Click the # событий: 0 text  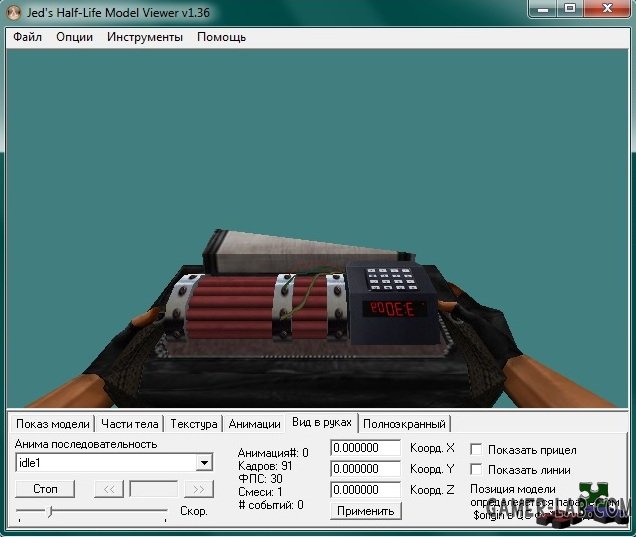[271, 505]
